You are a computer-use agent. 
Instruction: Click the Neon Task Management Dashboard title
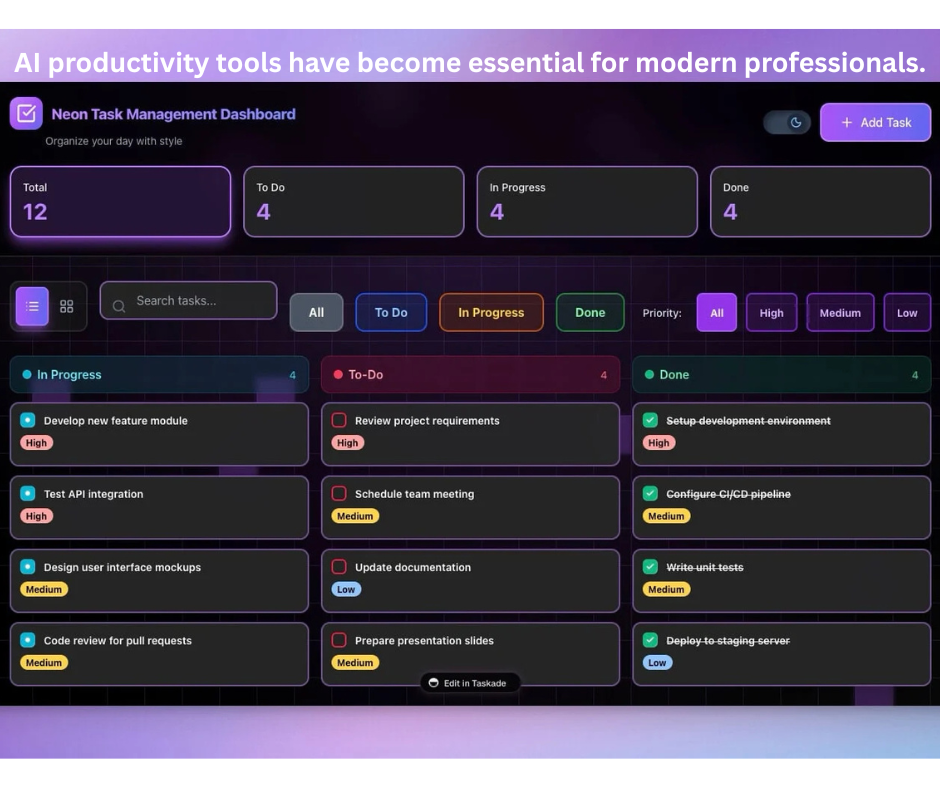point(173,114)
